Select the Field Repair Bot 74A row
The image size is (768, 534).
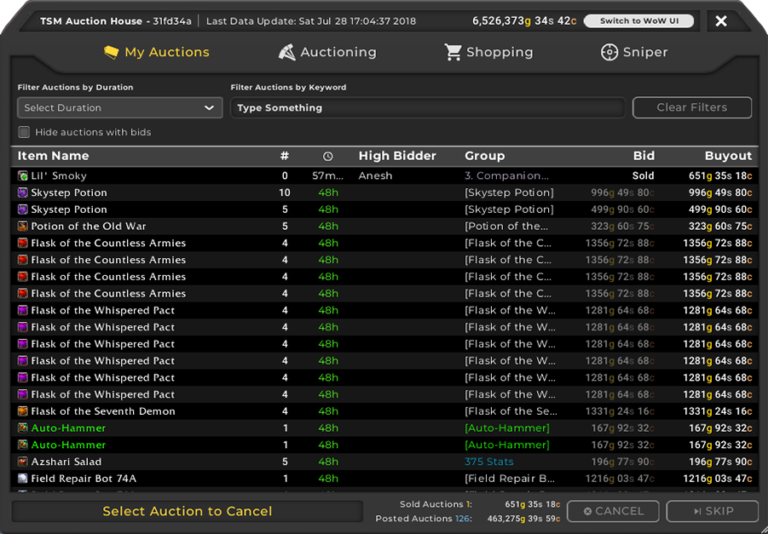pos(384,479)
